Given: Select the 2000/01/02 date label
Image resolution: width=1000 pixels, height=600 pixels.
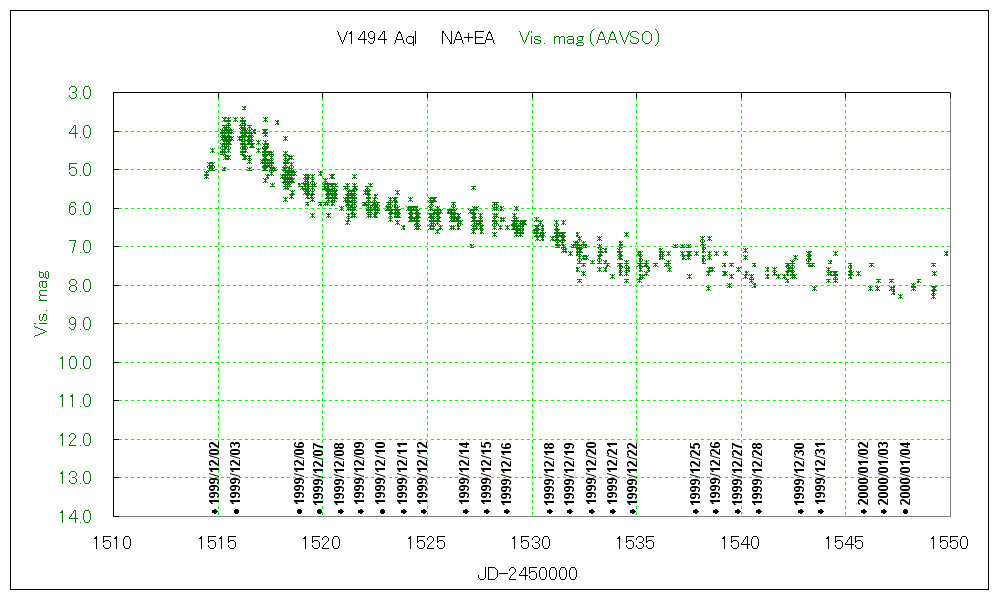Looking at the screenshot, I should click(x=863, y=473).
